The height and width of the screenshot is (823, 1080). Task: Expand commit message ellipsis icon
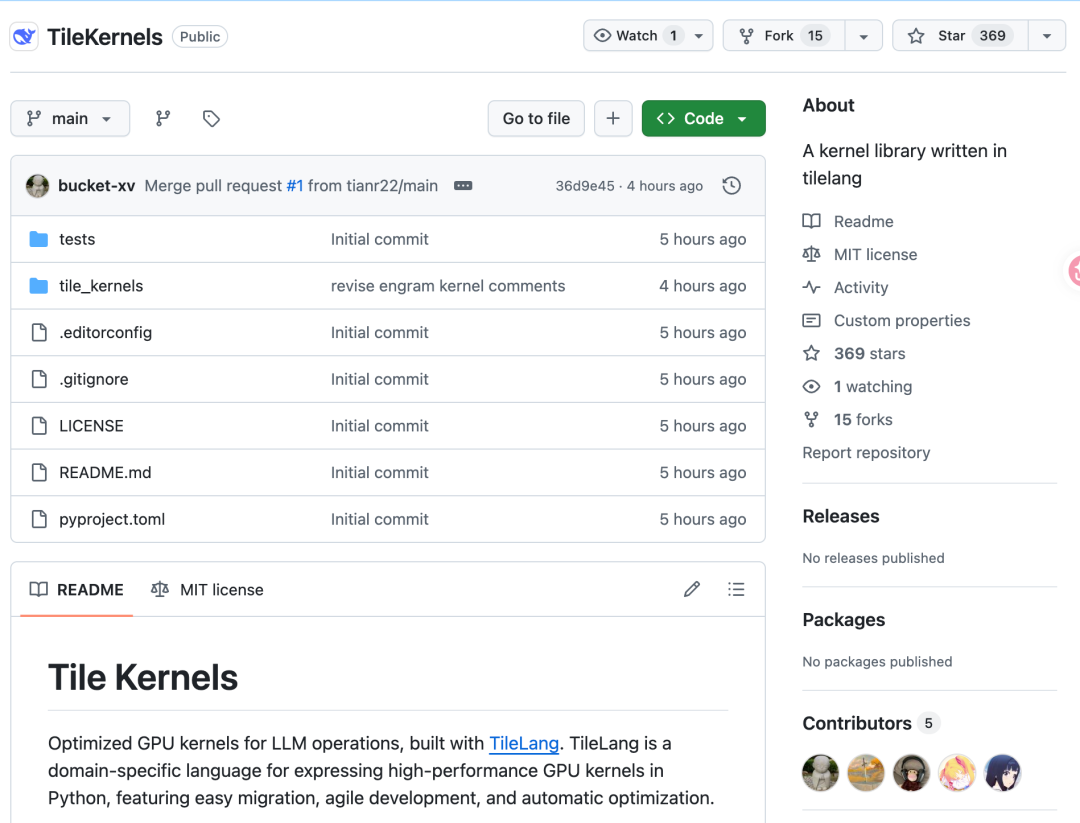463,186
